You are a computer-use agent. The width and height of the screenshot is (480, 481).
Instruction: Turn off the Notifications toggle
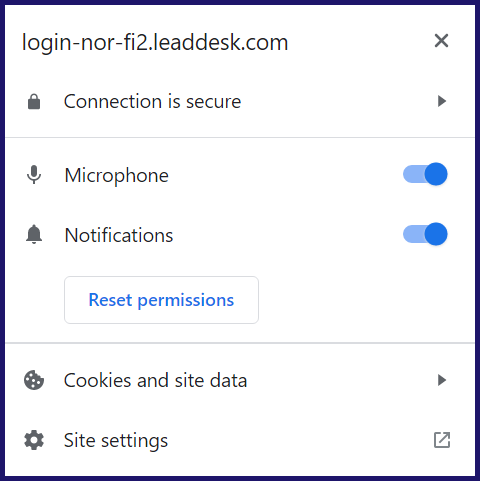(425, 234)
